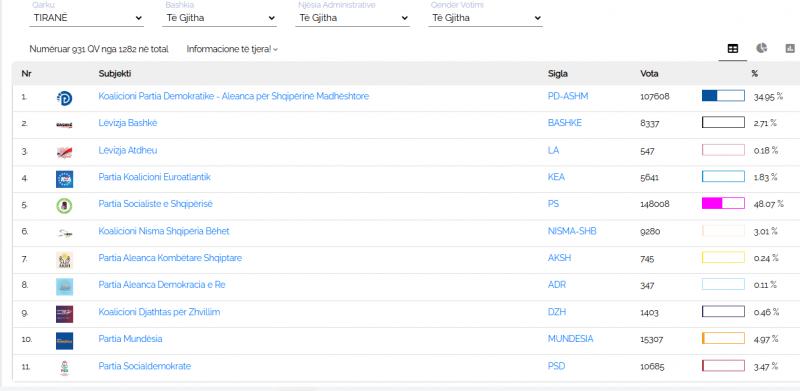Open the Qendër Votimi dropdown

click(x=485, y=18)
